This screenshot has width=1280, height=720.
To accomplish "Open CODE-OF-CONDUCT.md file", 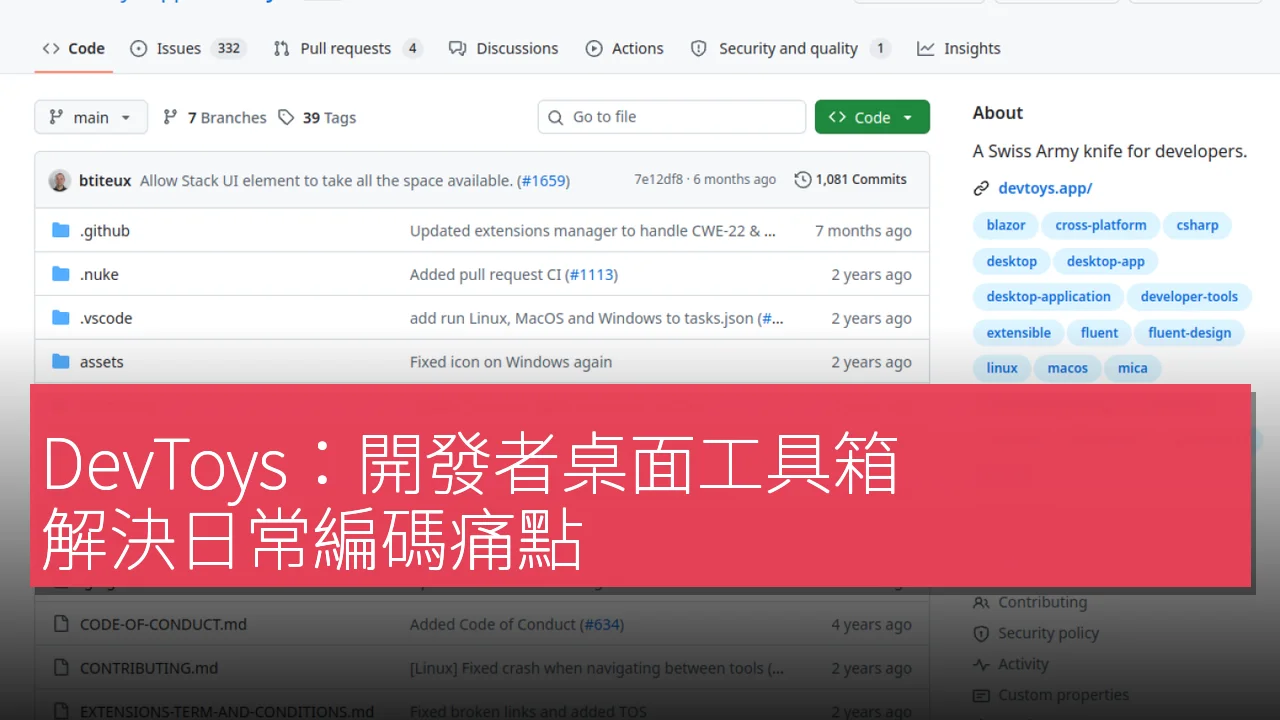I will pyautogui.click(x=163, y=624).
